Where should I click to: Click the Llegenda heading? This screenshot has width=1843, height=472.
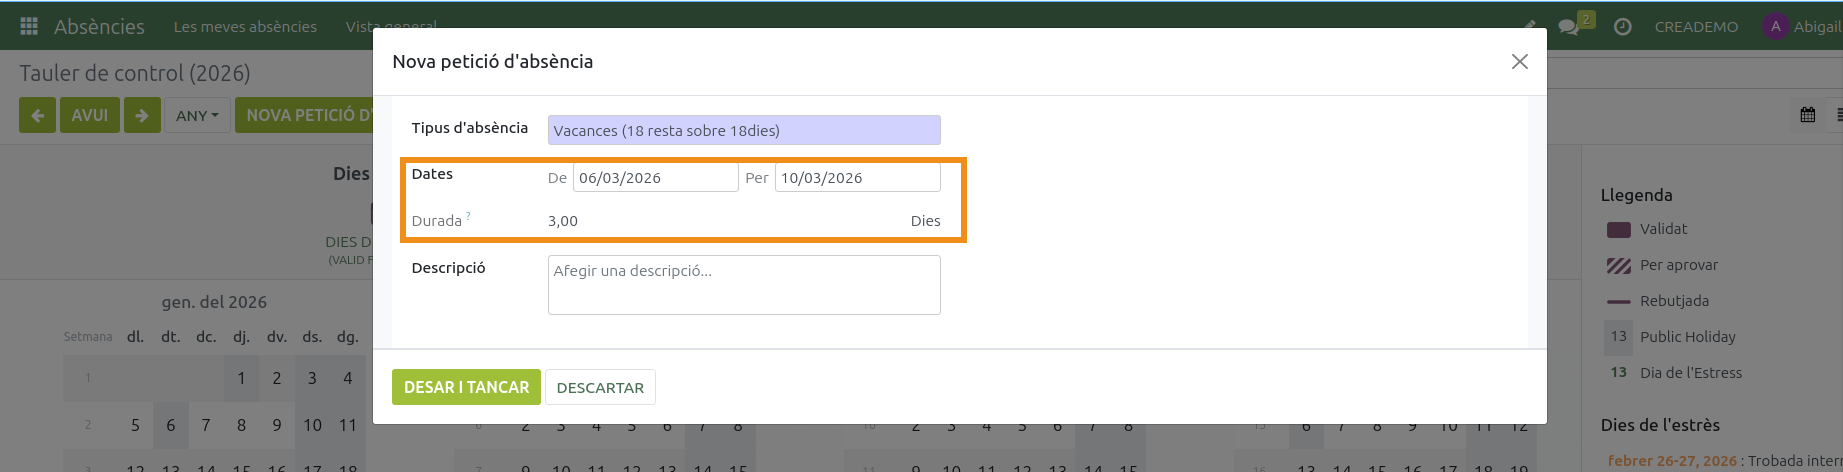tap(1636, 195)
